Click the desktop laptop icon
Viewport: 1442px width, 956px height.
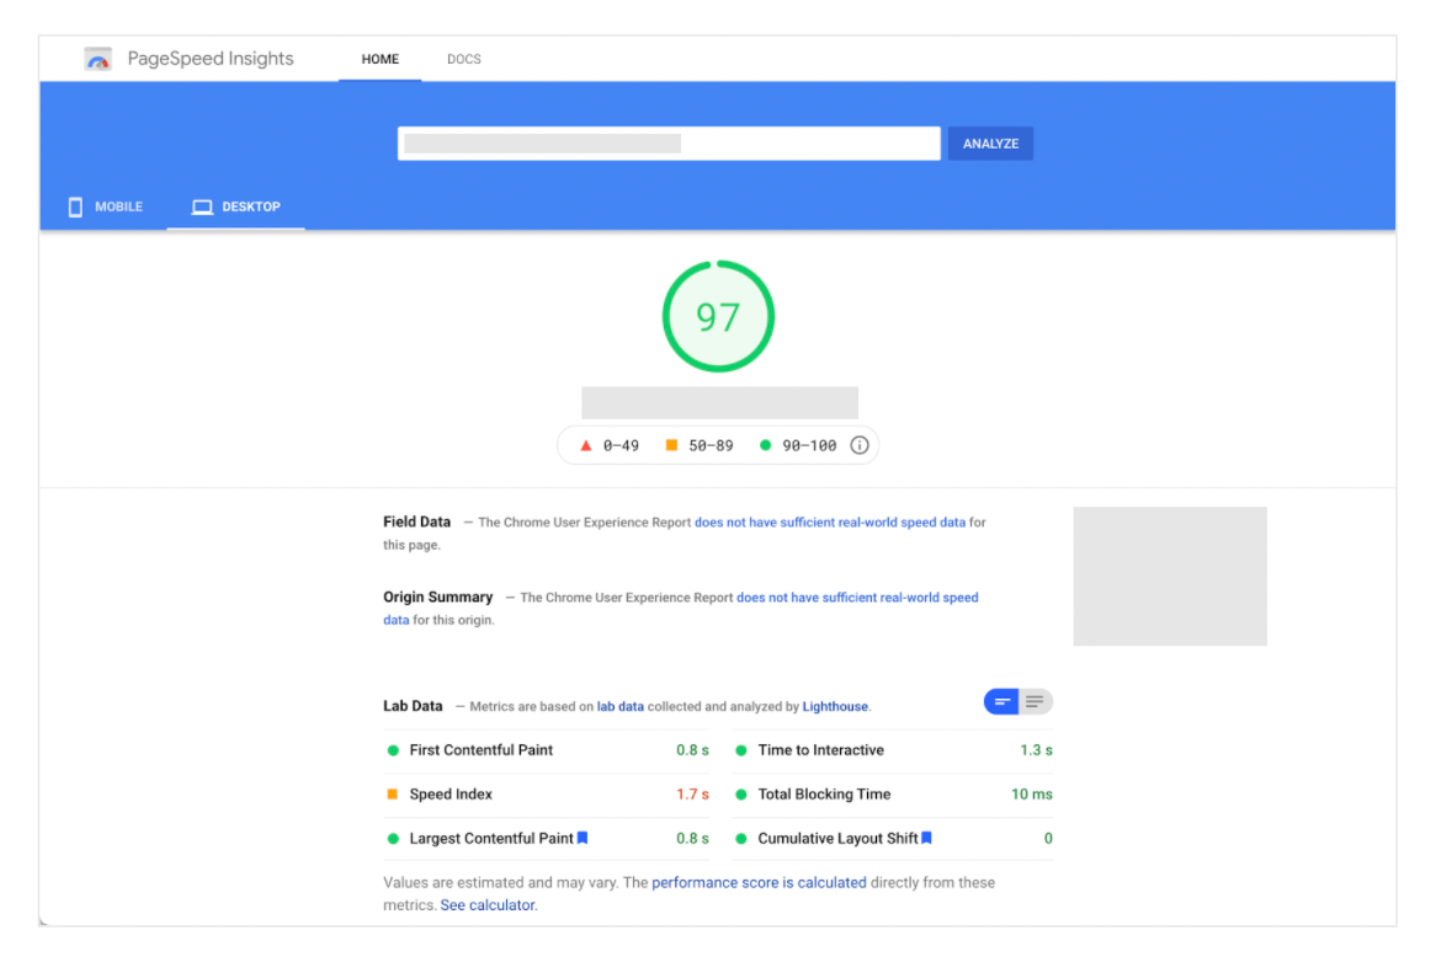point(202,207)
